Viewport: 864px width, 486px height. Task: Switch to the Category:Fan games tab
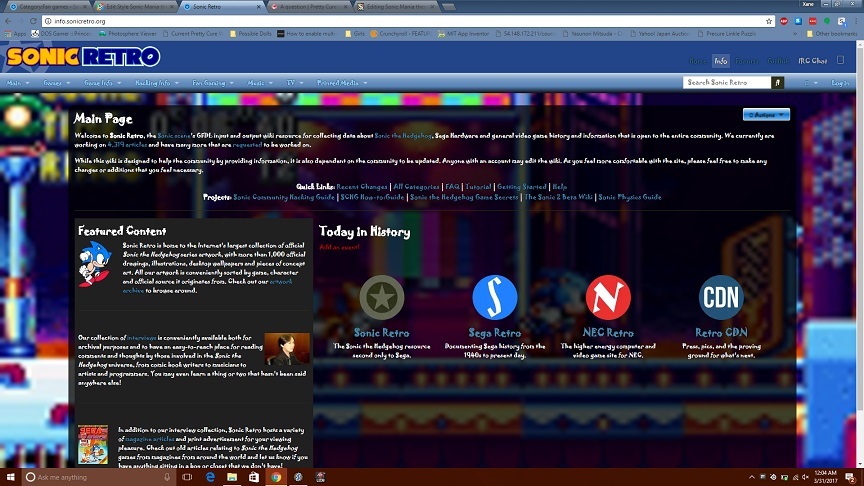pyautogui.click(x=47, y=7)
